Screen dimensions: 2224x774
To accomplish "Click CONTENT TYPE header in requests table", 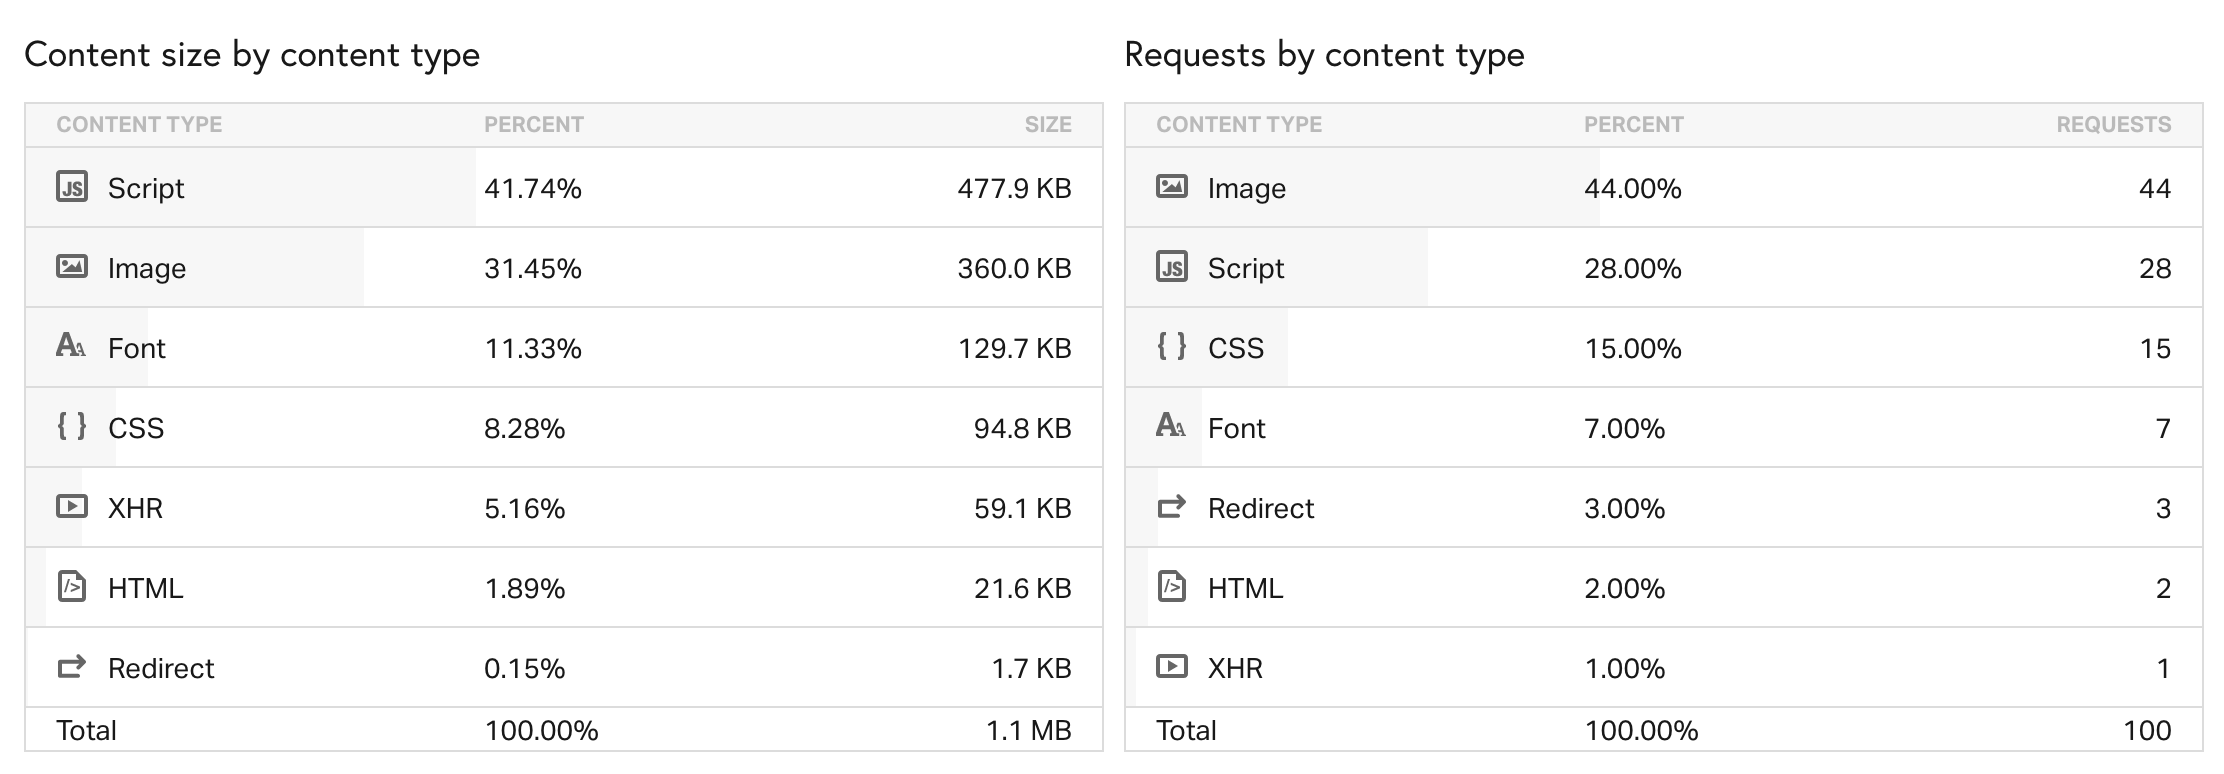I will [x=1239, y=125].
